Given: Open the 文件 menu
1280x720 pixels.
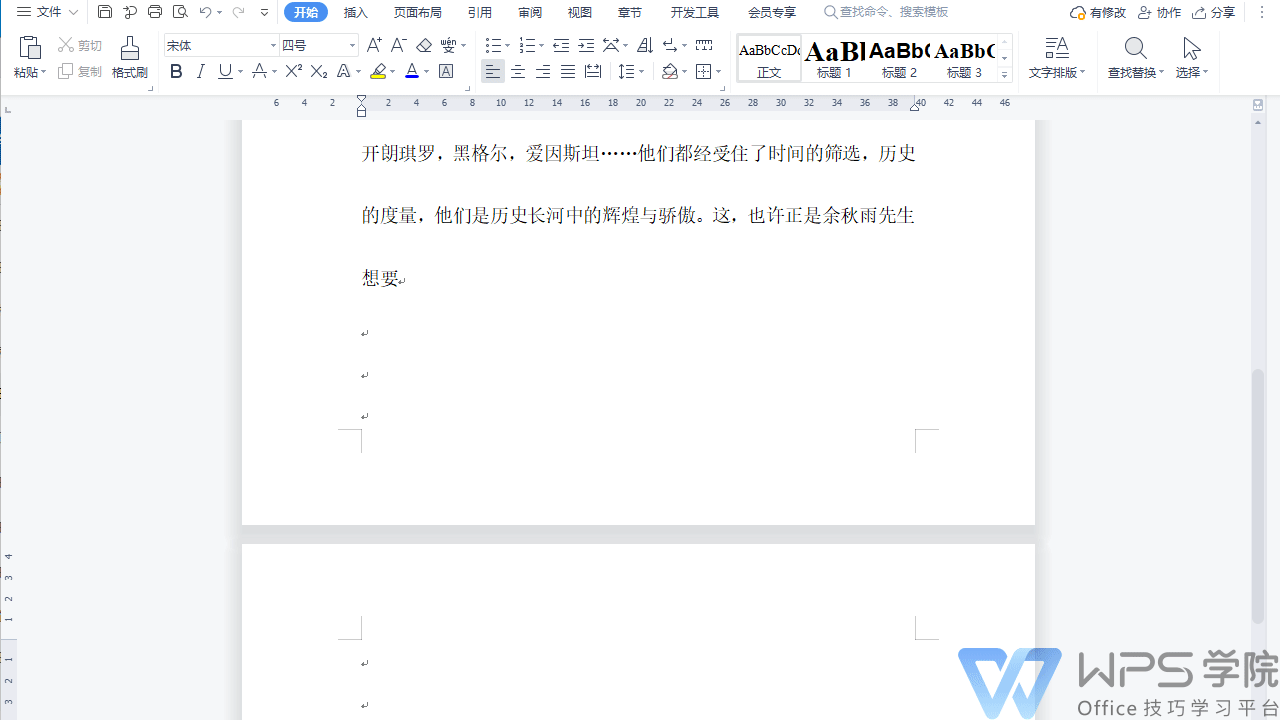Looking at the screenshot, I should (46, 12).
